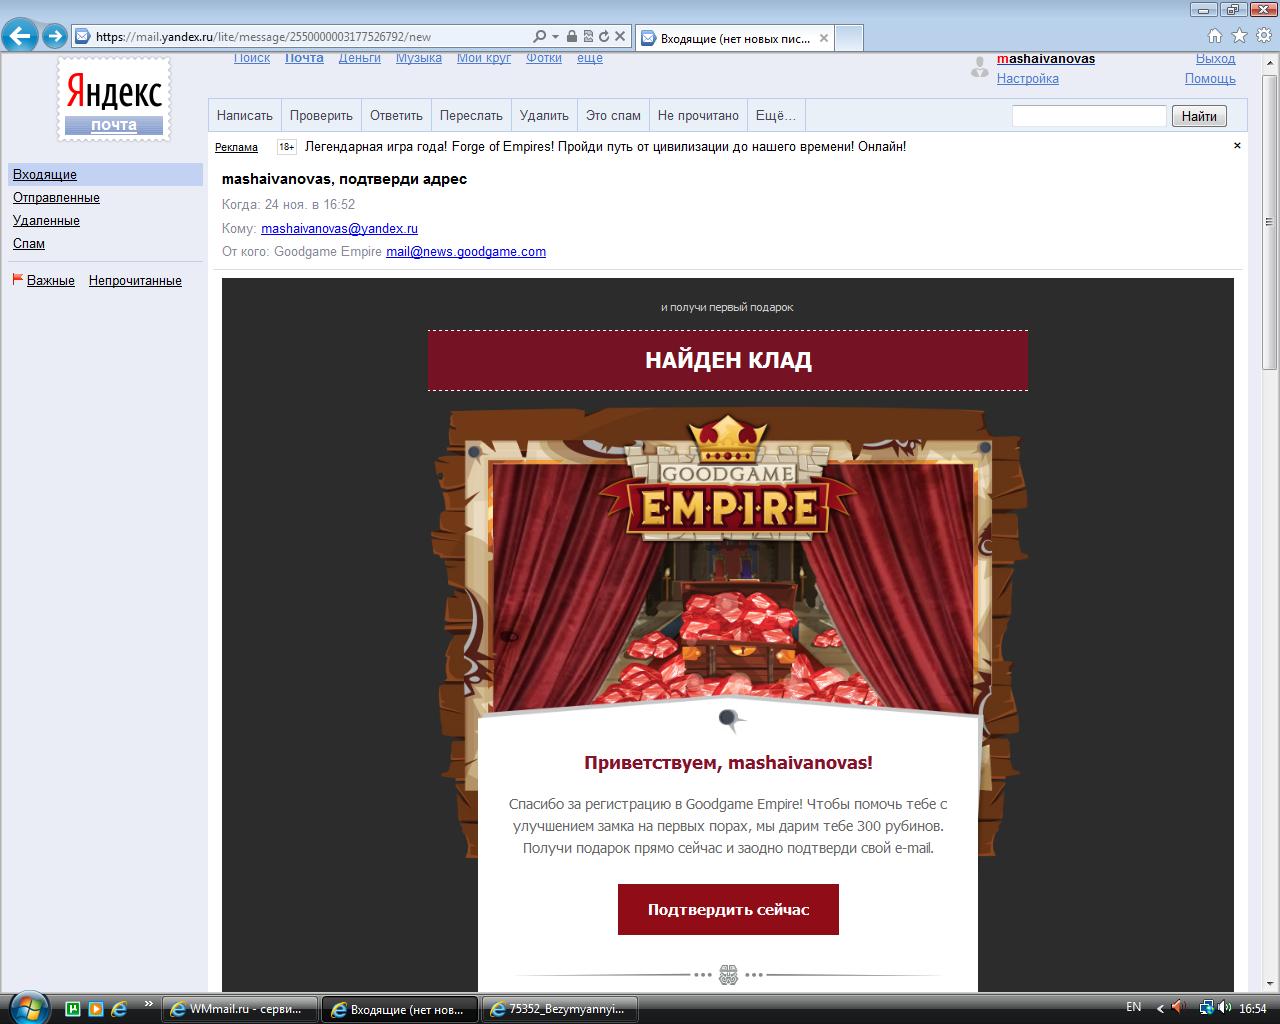1280x1024 pixels.
Task: Go forward with the browser Forward arrow
Action: click(x=55, y=37)
